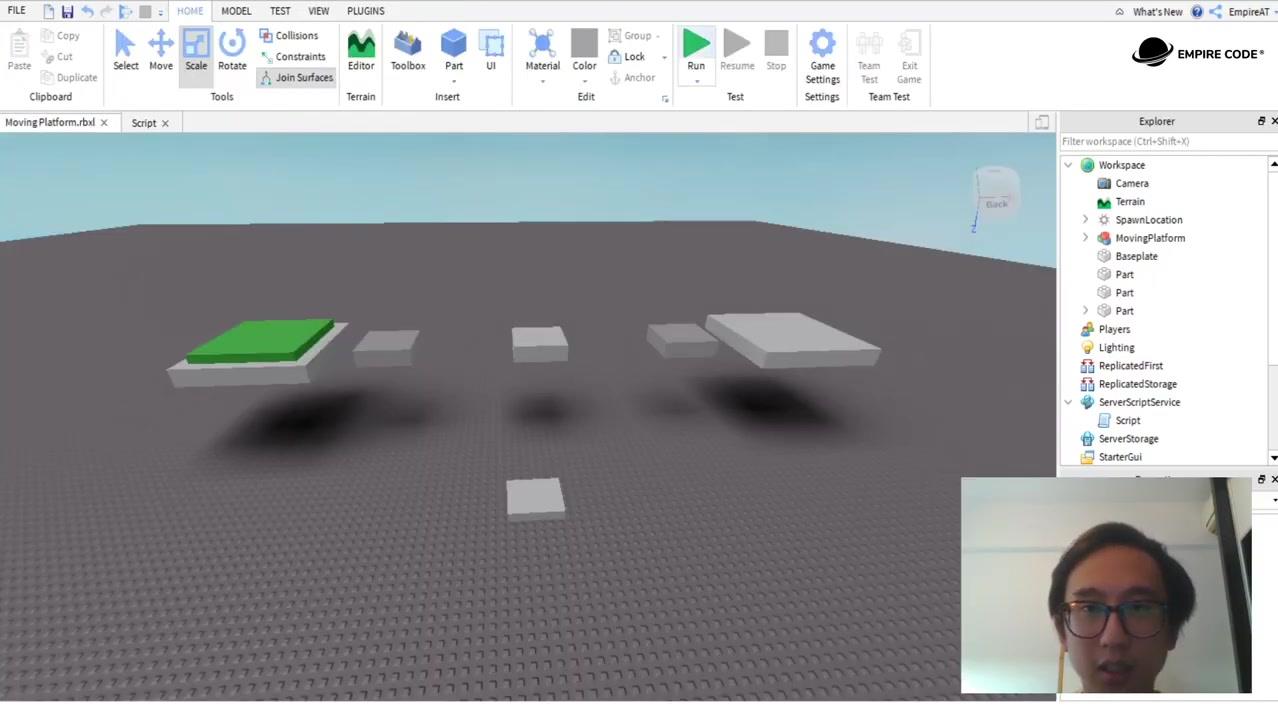Expand the SpawnLocation tree item
The width and height of the screenshot is (1278, 720).
click(x=1085, y=220)
